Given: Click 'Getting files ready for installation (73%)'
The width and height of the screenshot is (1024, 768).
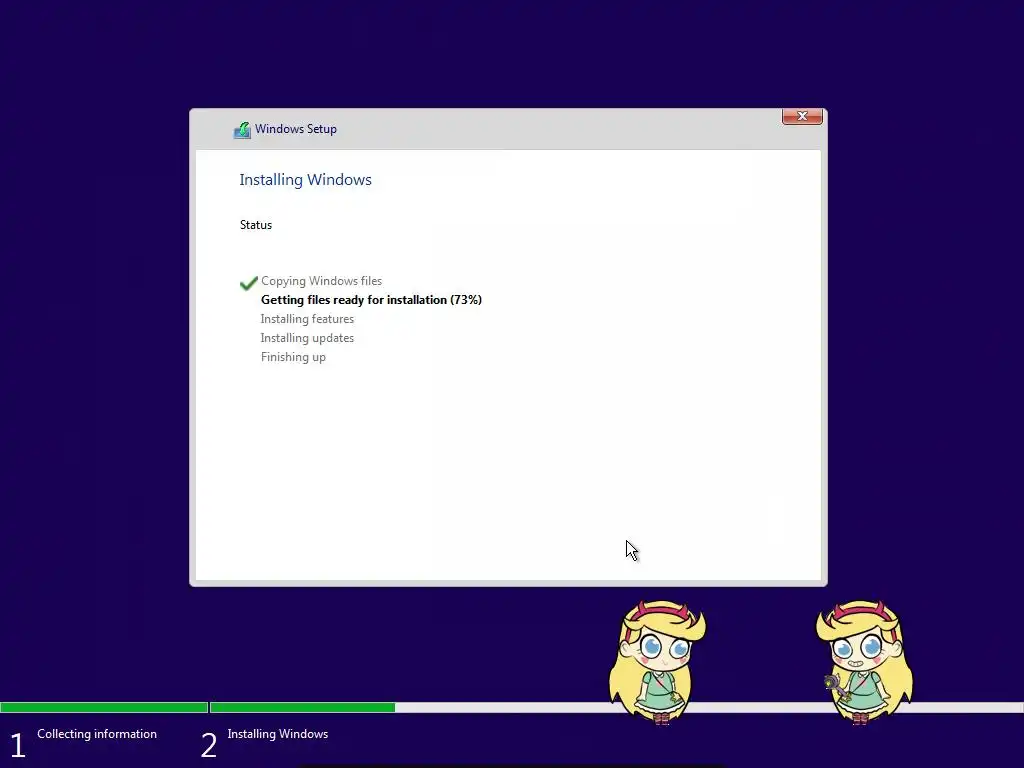Looking at the screenshot, I should [x=371, y=300].
